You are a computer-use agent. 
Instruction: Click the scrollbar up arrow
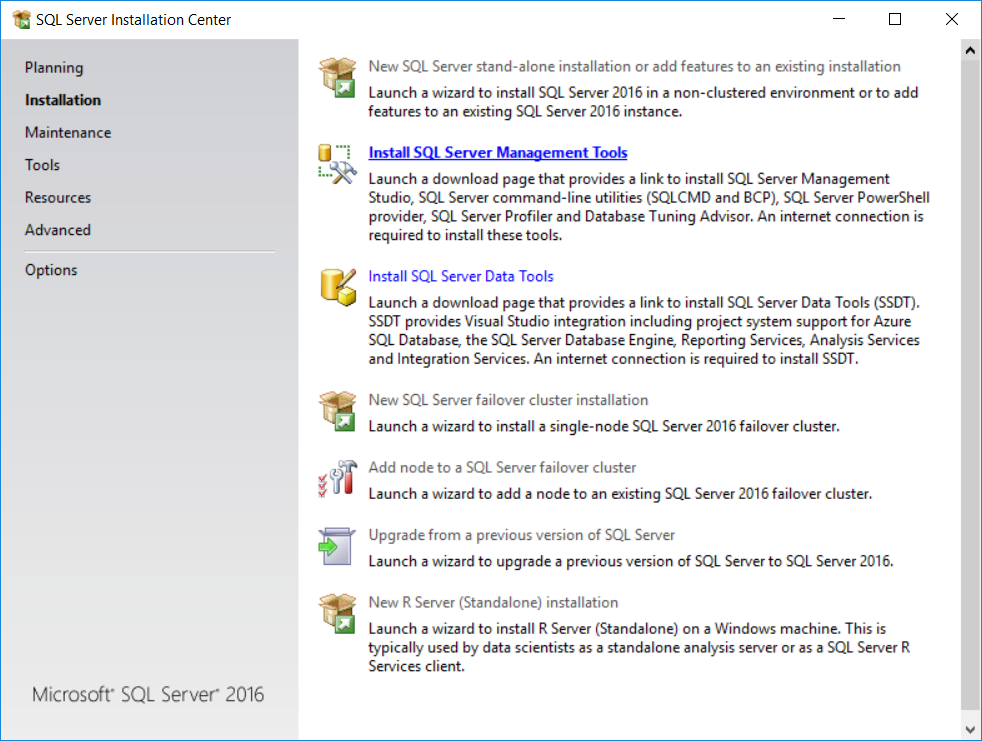coord(970,50)
